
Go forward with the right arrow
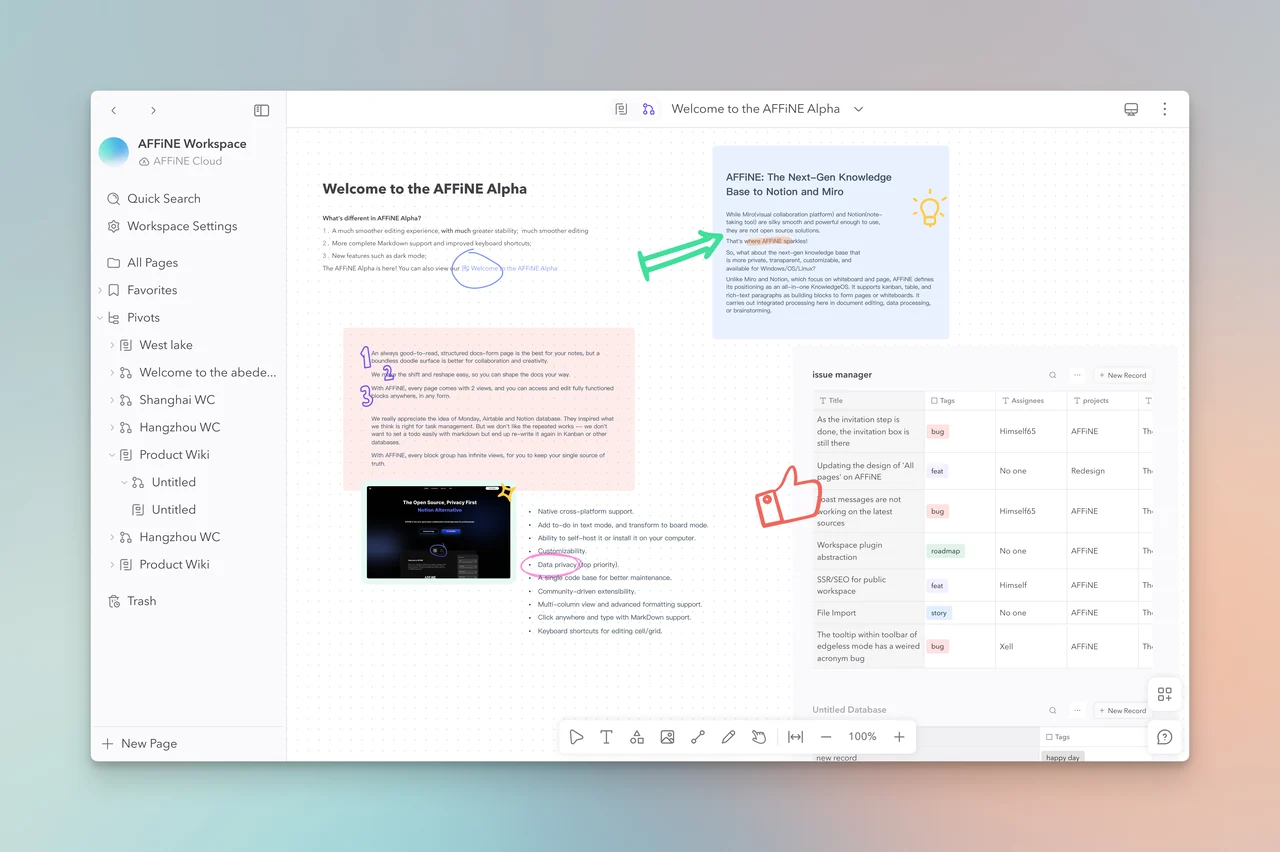click(x=153, y=110)
